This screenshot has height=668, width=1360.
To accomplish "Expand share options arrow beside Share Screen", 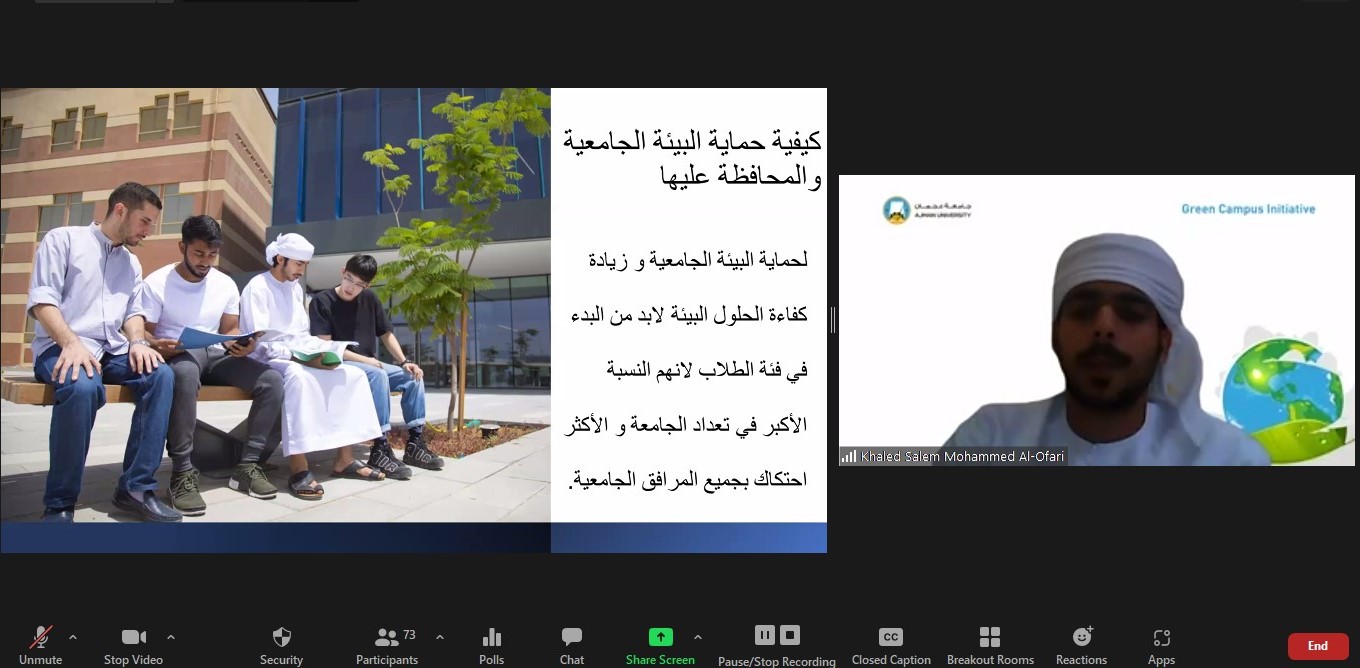I will click(x=697, y=637).
